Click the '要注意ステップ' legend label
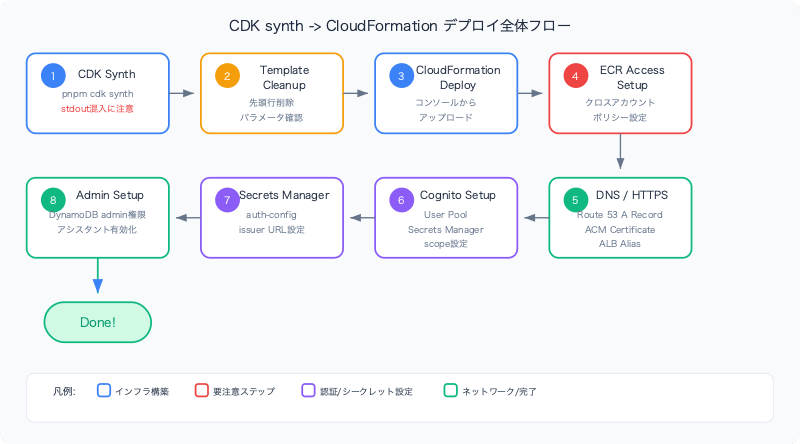Image resolution: width=800 pixels, height=444 pixels. point(244,391)
